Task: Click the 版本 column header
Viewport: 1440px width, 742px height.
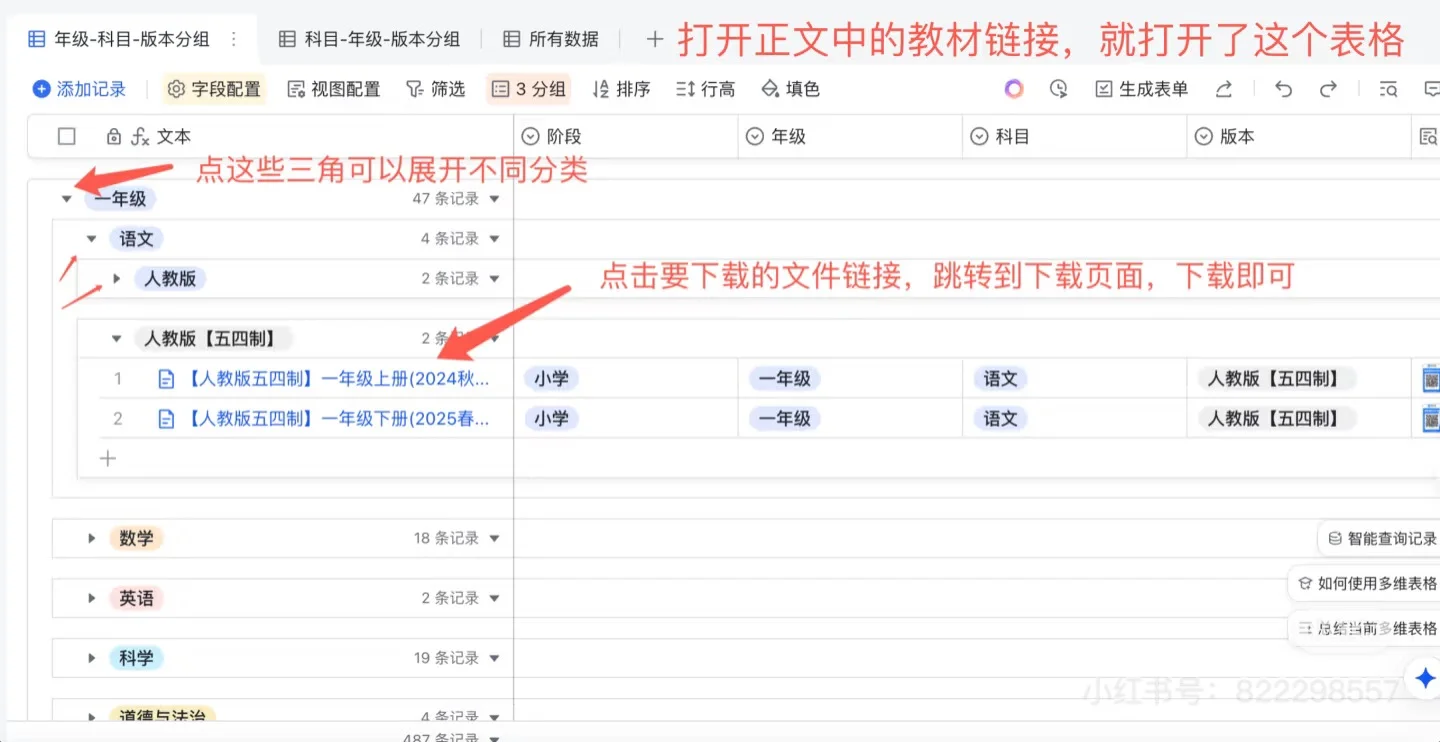Action: click(1299, 137)
